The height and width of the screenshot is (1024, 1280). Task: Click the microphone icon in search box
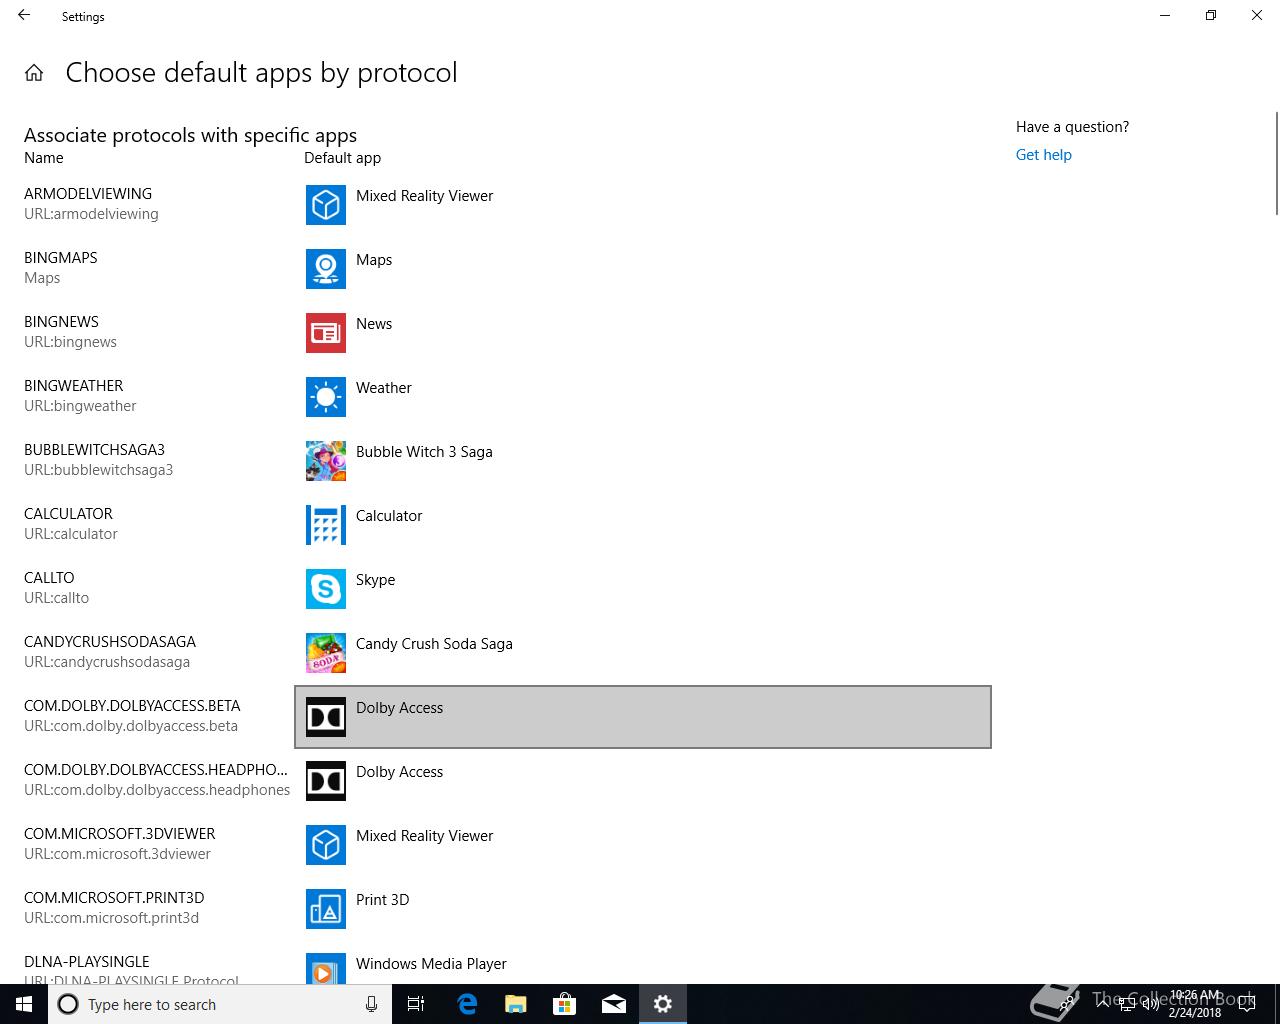372,1004
